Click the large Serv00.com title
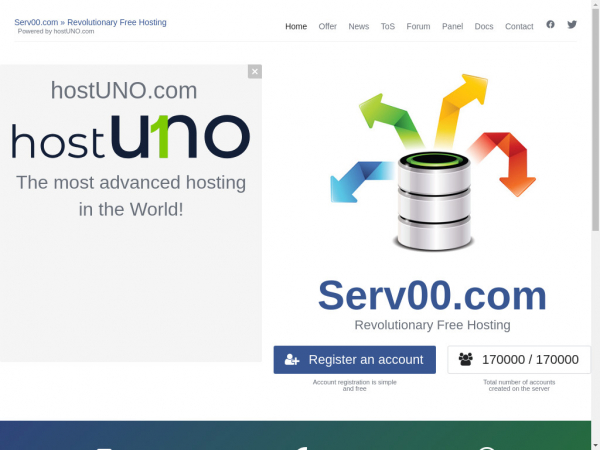This screenshot has height=450, width=600. point(432,295)
